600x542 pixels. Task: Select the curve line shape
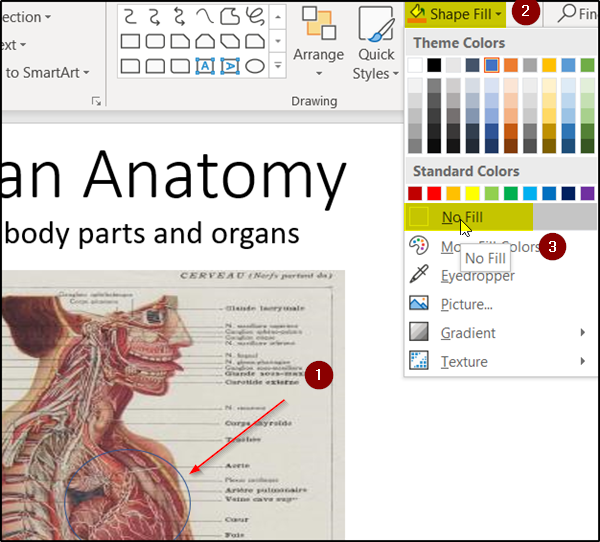tap(205, 17)
